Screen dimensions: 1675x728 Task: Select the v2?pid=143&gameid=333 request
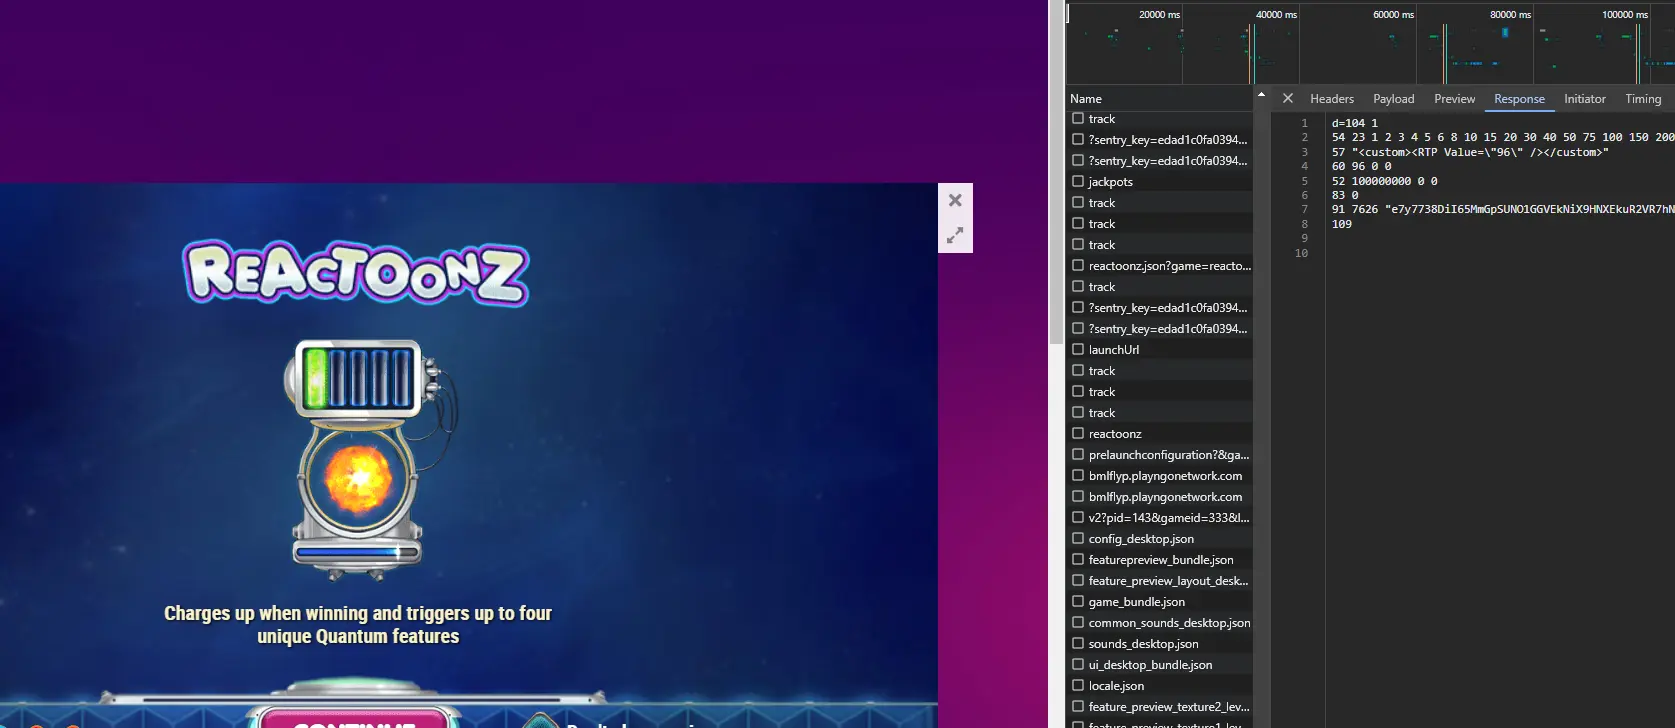point(1160,518)
